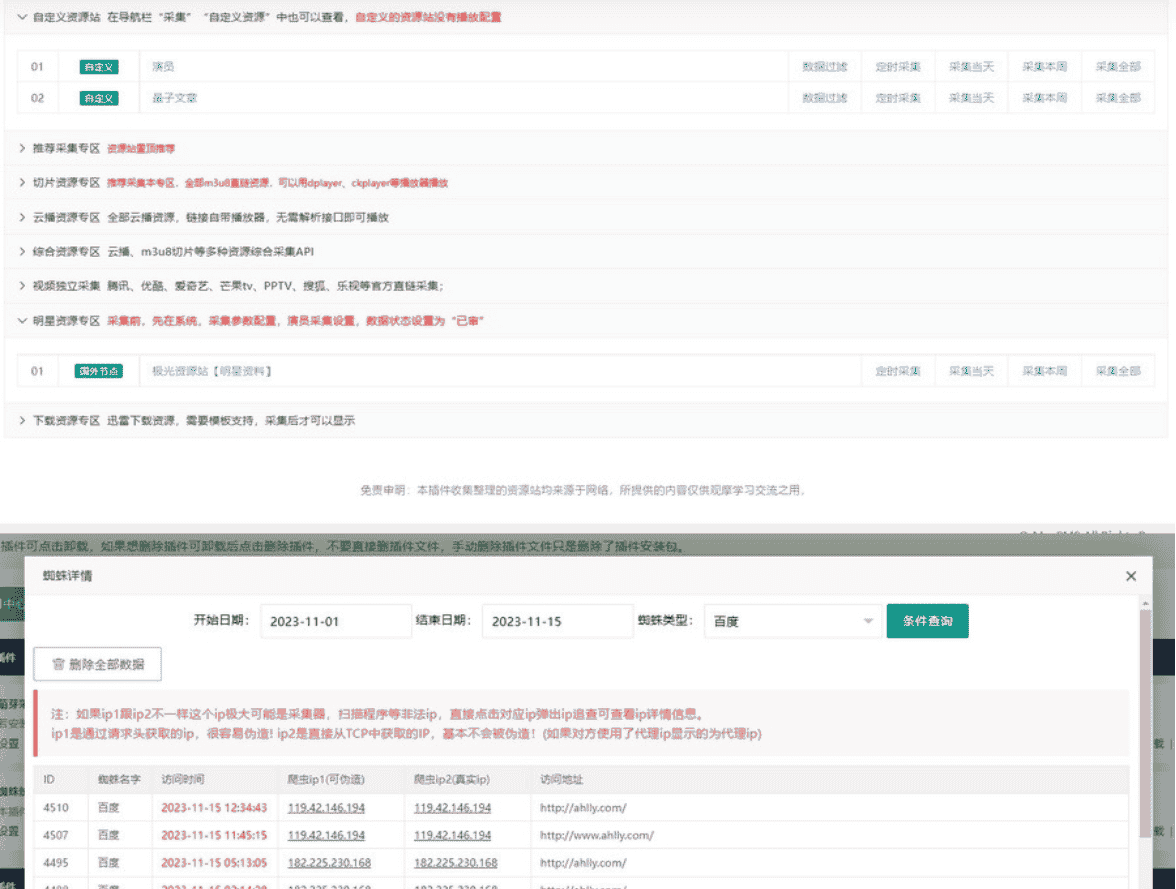Click 数据过滤 for the 演员 row

pos(824,67)
